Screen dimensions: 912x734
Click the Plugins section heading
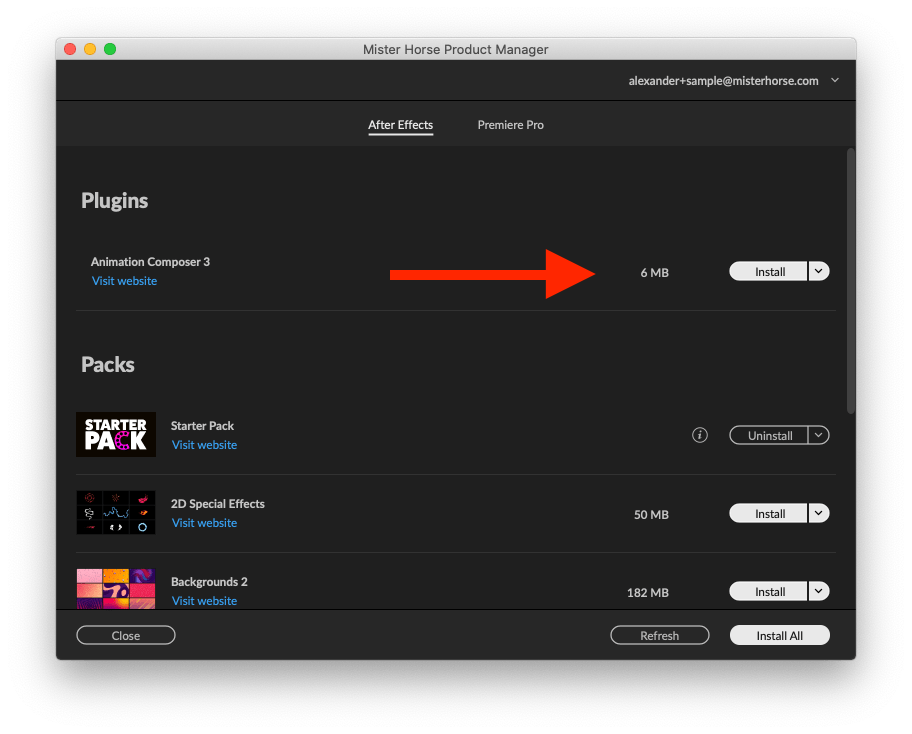point(115,201)
